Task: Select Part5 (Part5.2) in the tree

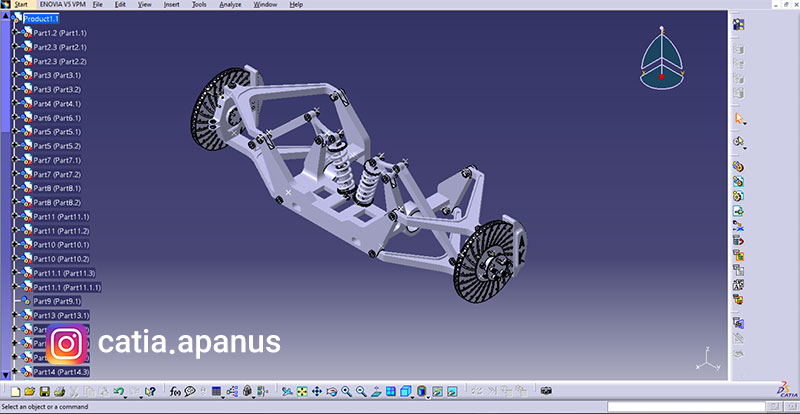Action: click(57, 146)
